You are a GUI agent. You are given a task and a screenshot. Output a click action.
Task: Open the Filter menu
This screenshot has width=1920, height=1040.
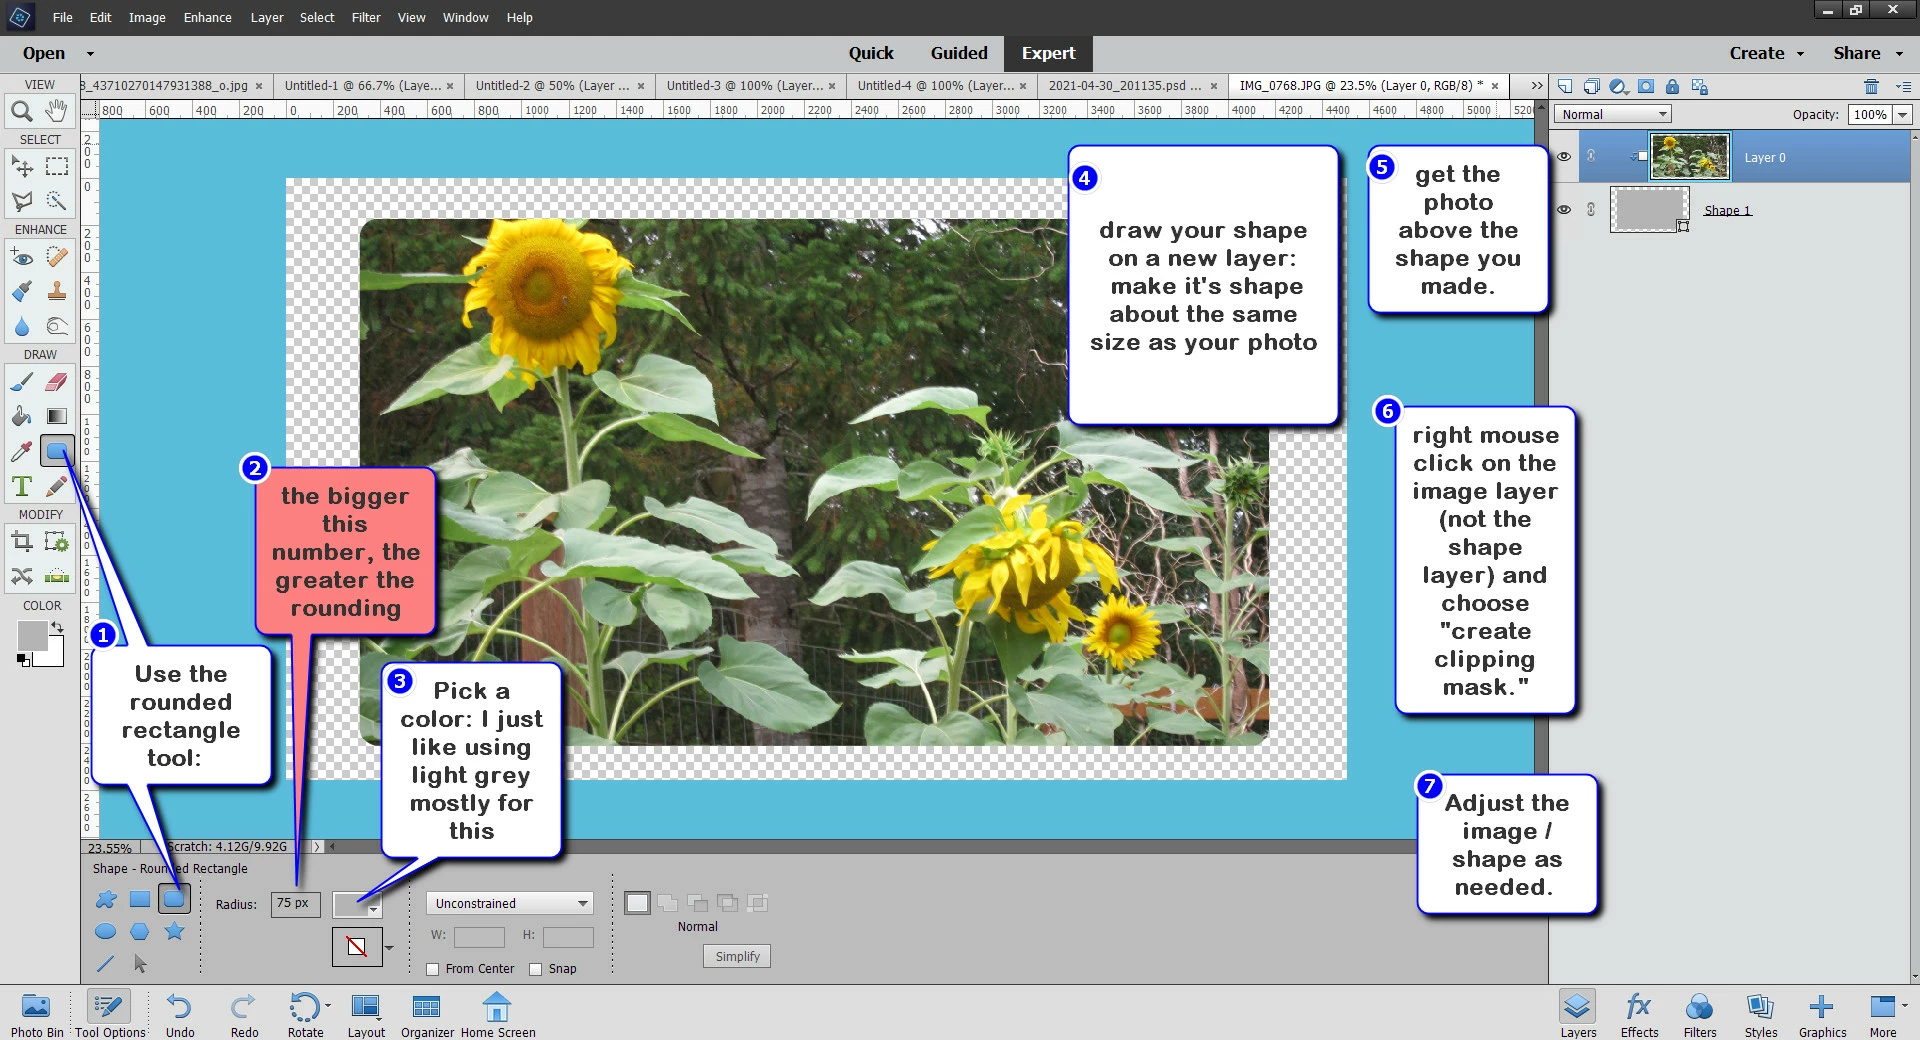366,17
